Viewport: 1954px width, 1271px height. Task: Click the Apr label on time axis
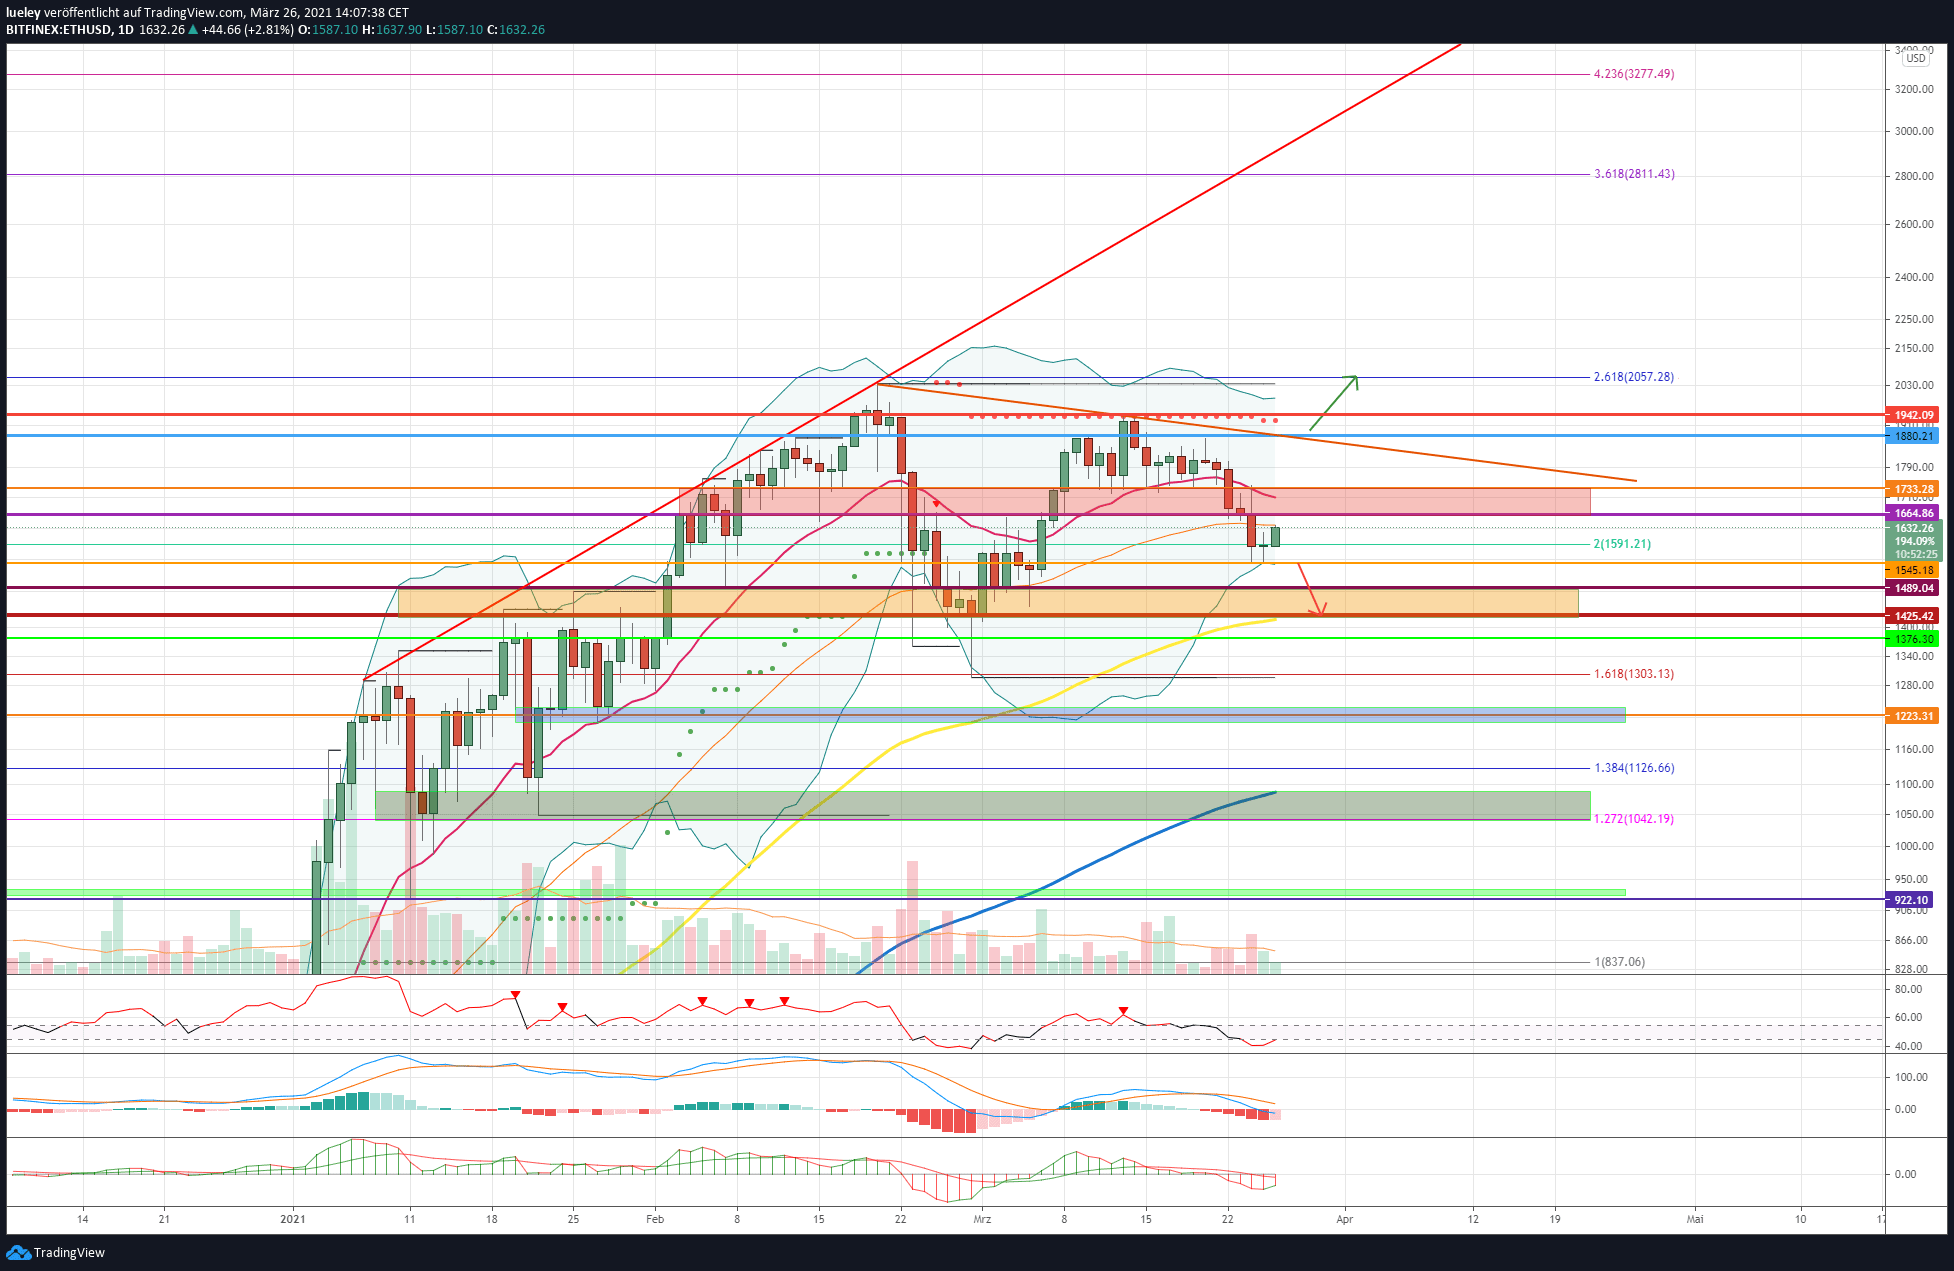point(1345,1219)
